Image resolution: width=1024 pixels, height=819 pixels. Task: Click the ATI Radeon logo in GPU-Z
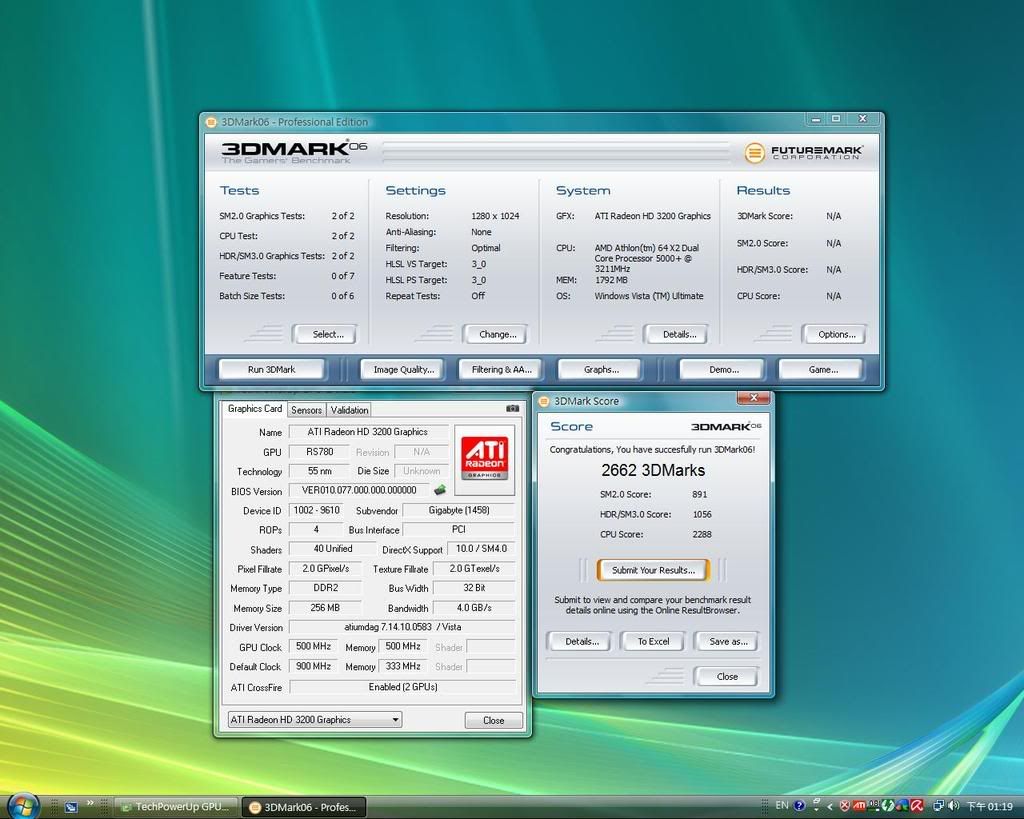coord(484,458)
